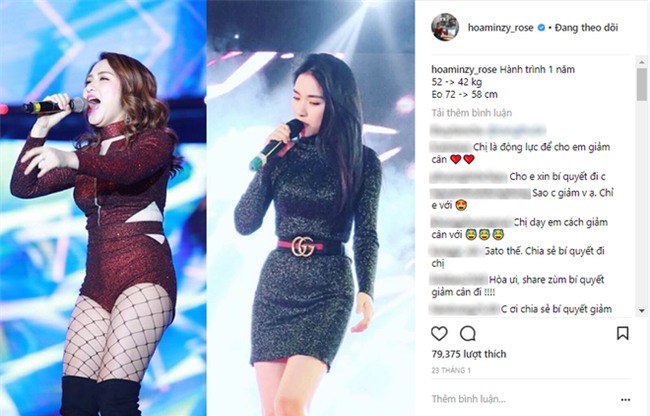Click the right photo in gray dress
The height and width of the screenshot is (416, 650).
310,208
